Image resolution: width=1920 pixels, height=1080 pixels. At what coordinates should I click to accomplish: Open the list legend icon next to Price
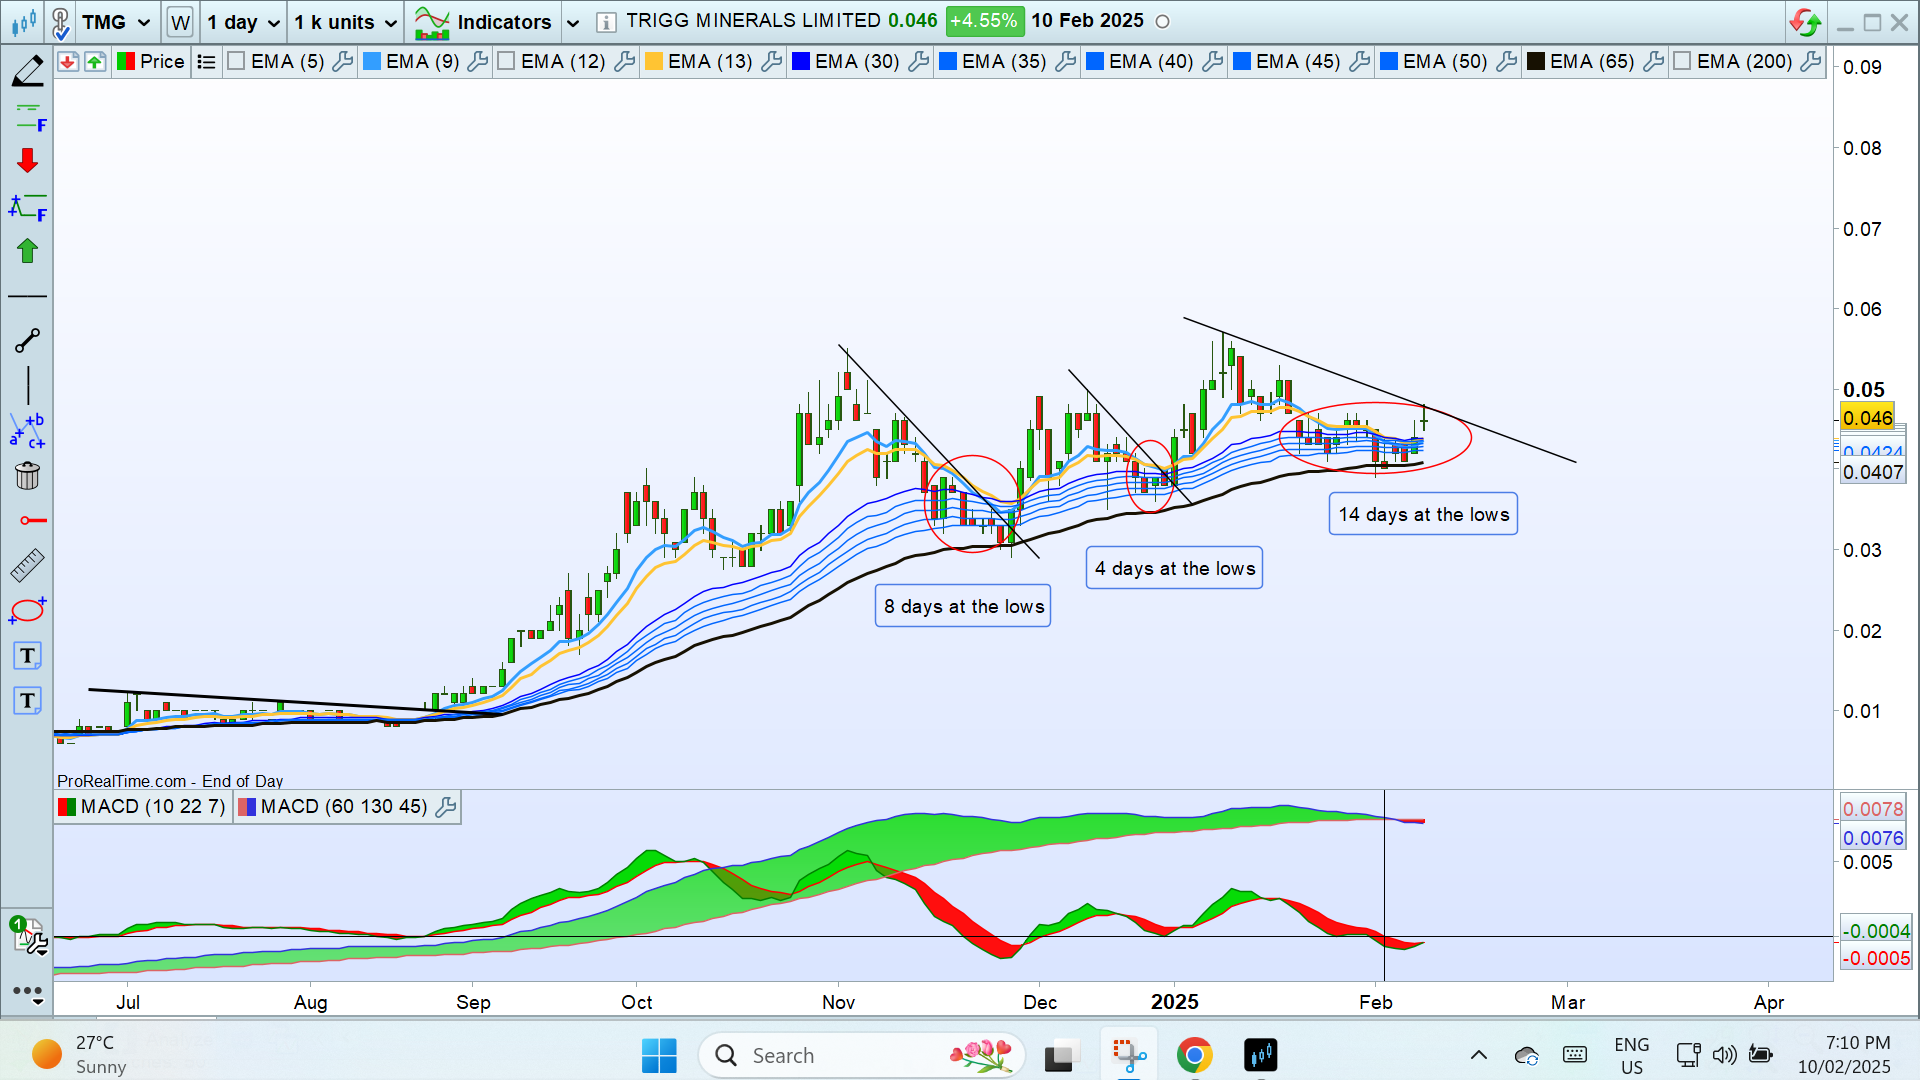(x=206, y=62)
